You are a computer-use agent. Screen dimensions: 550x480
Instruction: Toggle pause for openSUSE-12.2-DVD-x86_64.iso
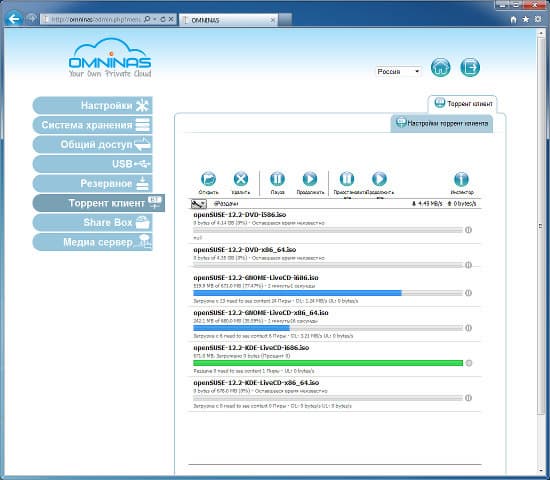point(468,265)
